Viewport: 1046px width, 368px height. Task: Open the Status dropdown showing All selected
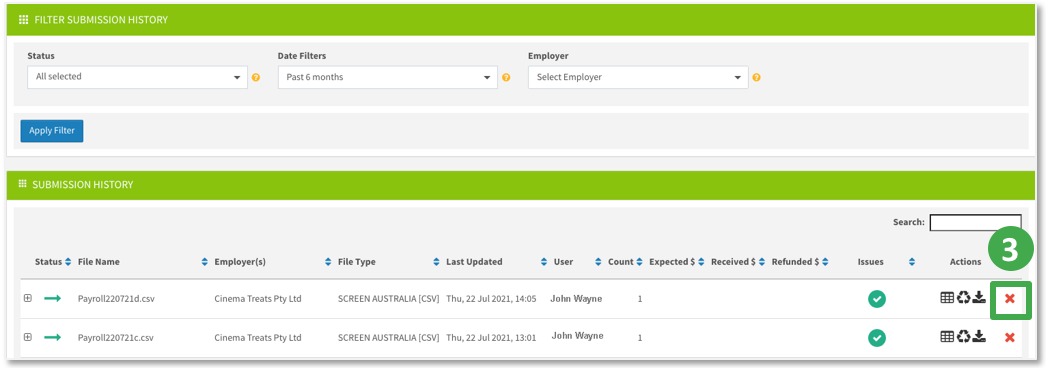click(137, 77)
